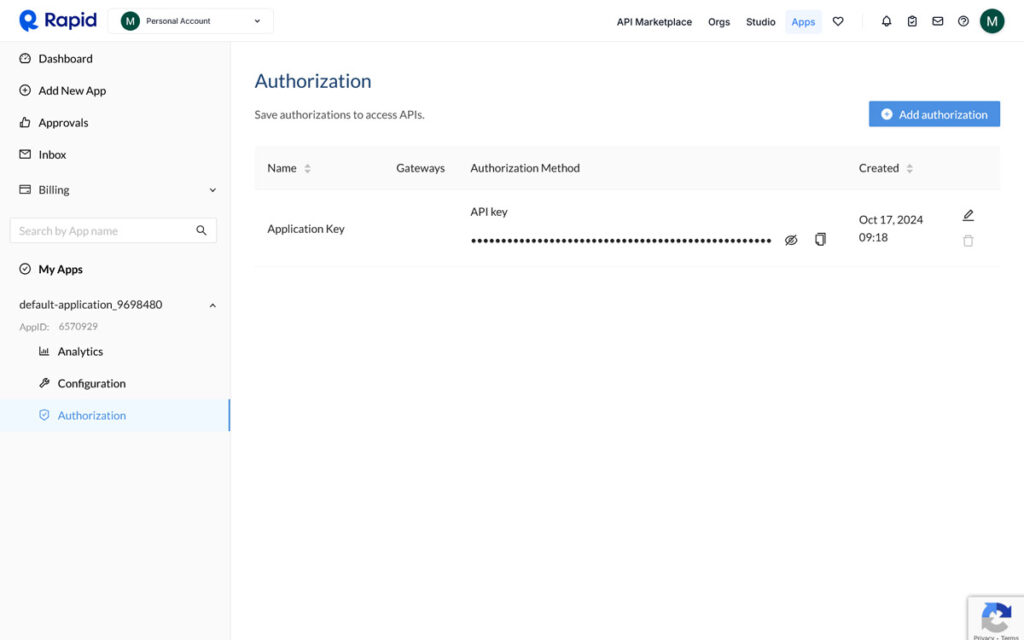Copy the API key to clipboard
Screen dimensions: 1024x640
pyautogui.click(x=820, y=240)
